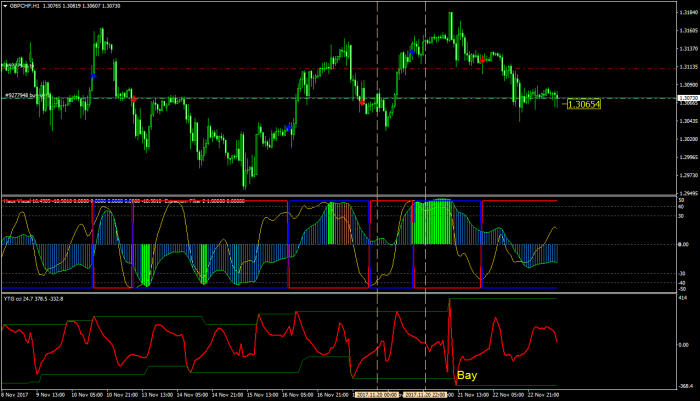Click the 8 Nov 2017 time axis label
The image size is (700, 401).
pos(14,395)
